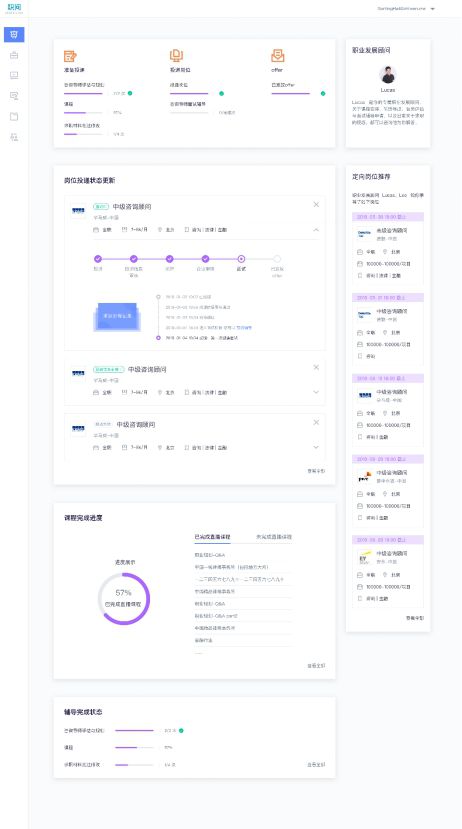Open the highlighted home icon in the sidebar

[x=14, y=35]
